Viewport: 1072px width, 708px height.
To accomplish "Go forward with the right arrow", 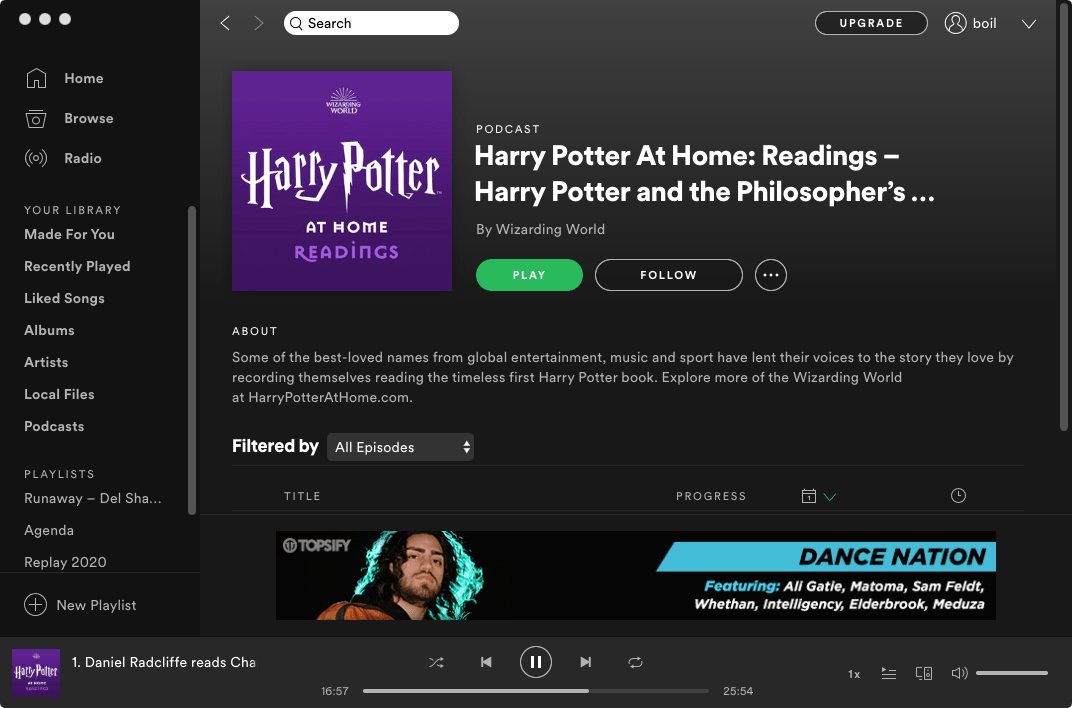I will click(x=258, y=23).
